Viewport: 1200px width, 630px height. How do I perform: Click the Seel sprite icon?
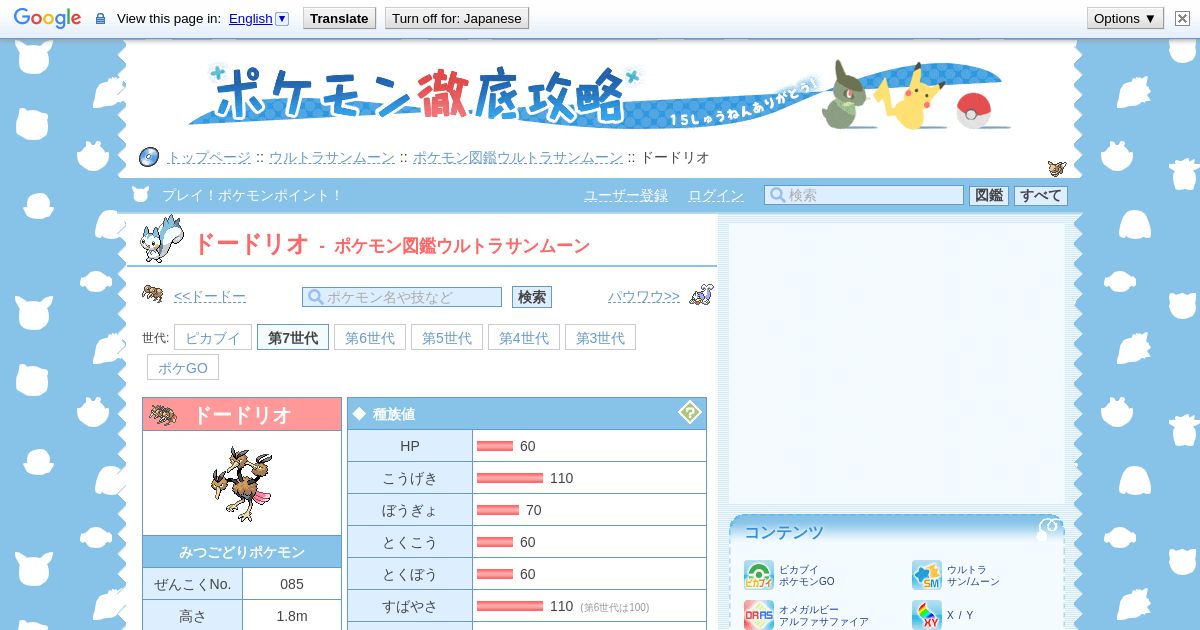(702, 295)
